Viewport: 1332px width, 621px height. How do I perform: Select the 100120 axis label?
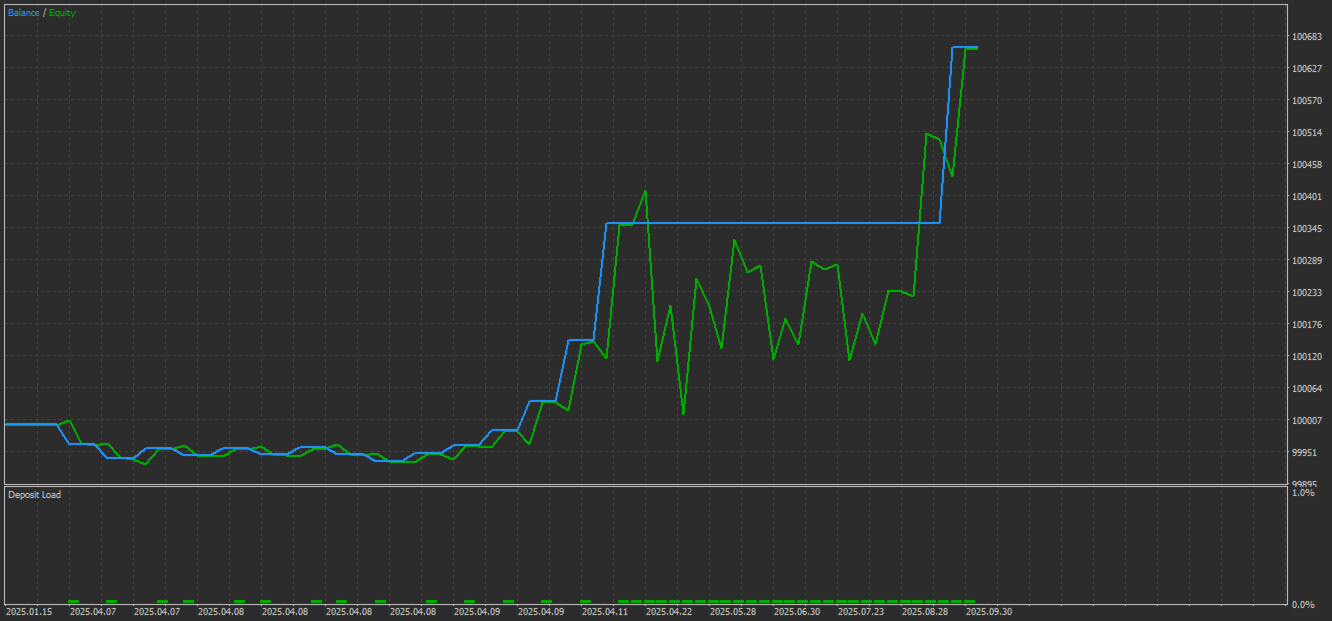(1306, 357)
